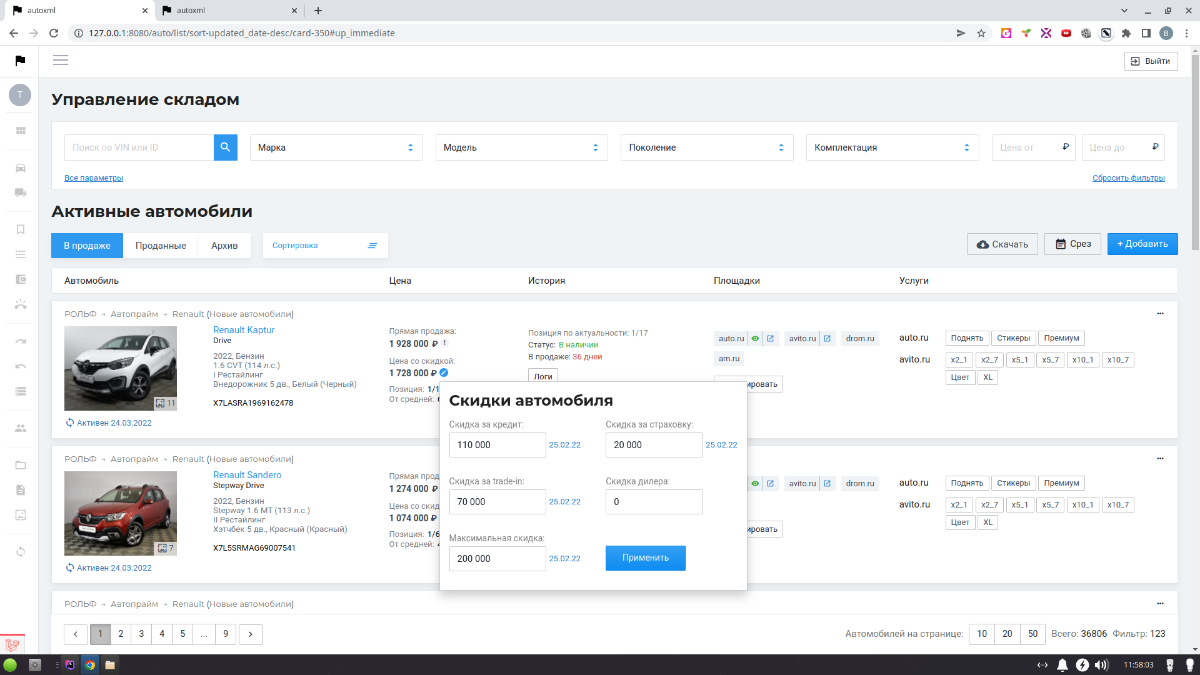Viewport: 1200px width, 675px height.
Task: Toggle x2_1 avito.ru service for Renault Kaptur
Action: 959,360
